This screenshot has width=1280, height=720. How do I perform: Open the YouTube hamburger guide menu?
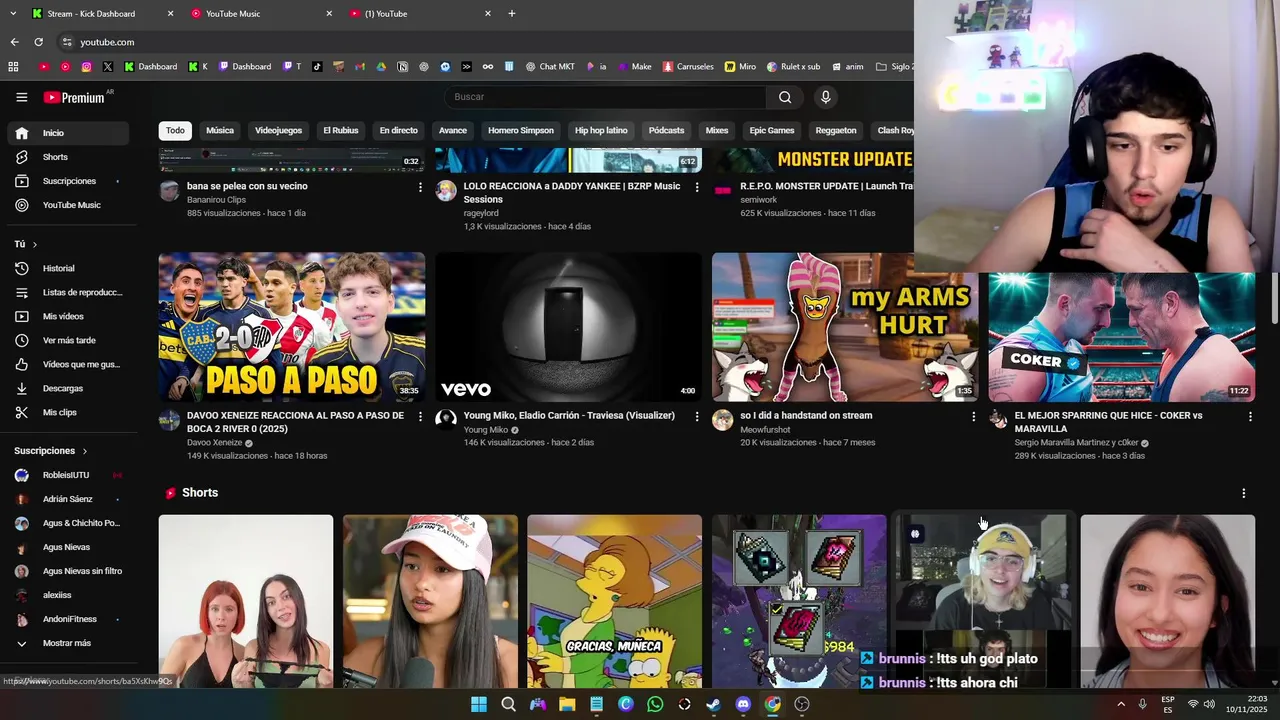pyautogui.click(x=22, y=97)
